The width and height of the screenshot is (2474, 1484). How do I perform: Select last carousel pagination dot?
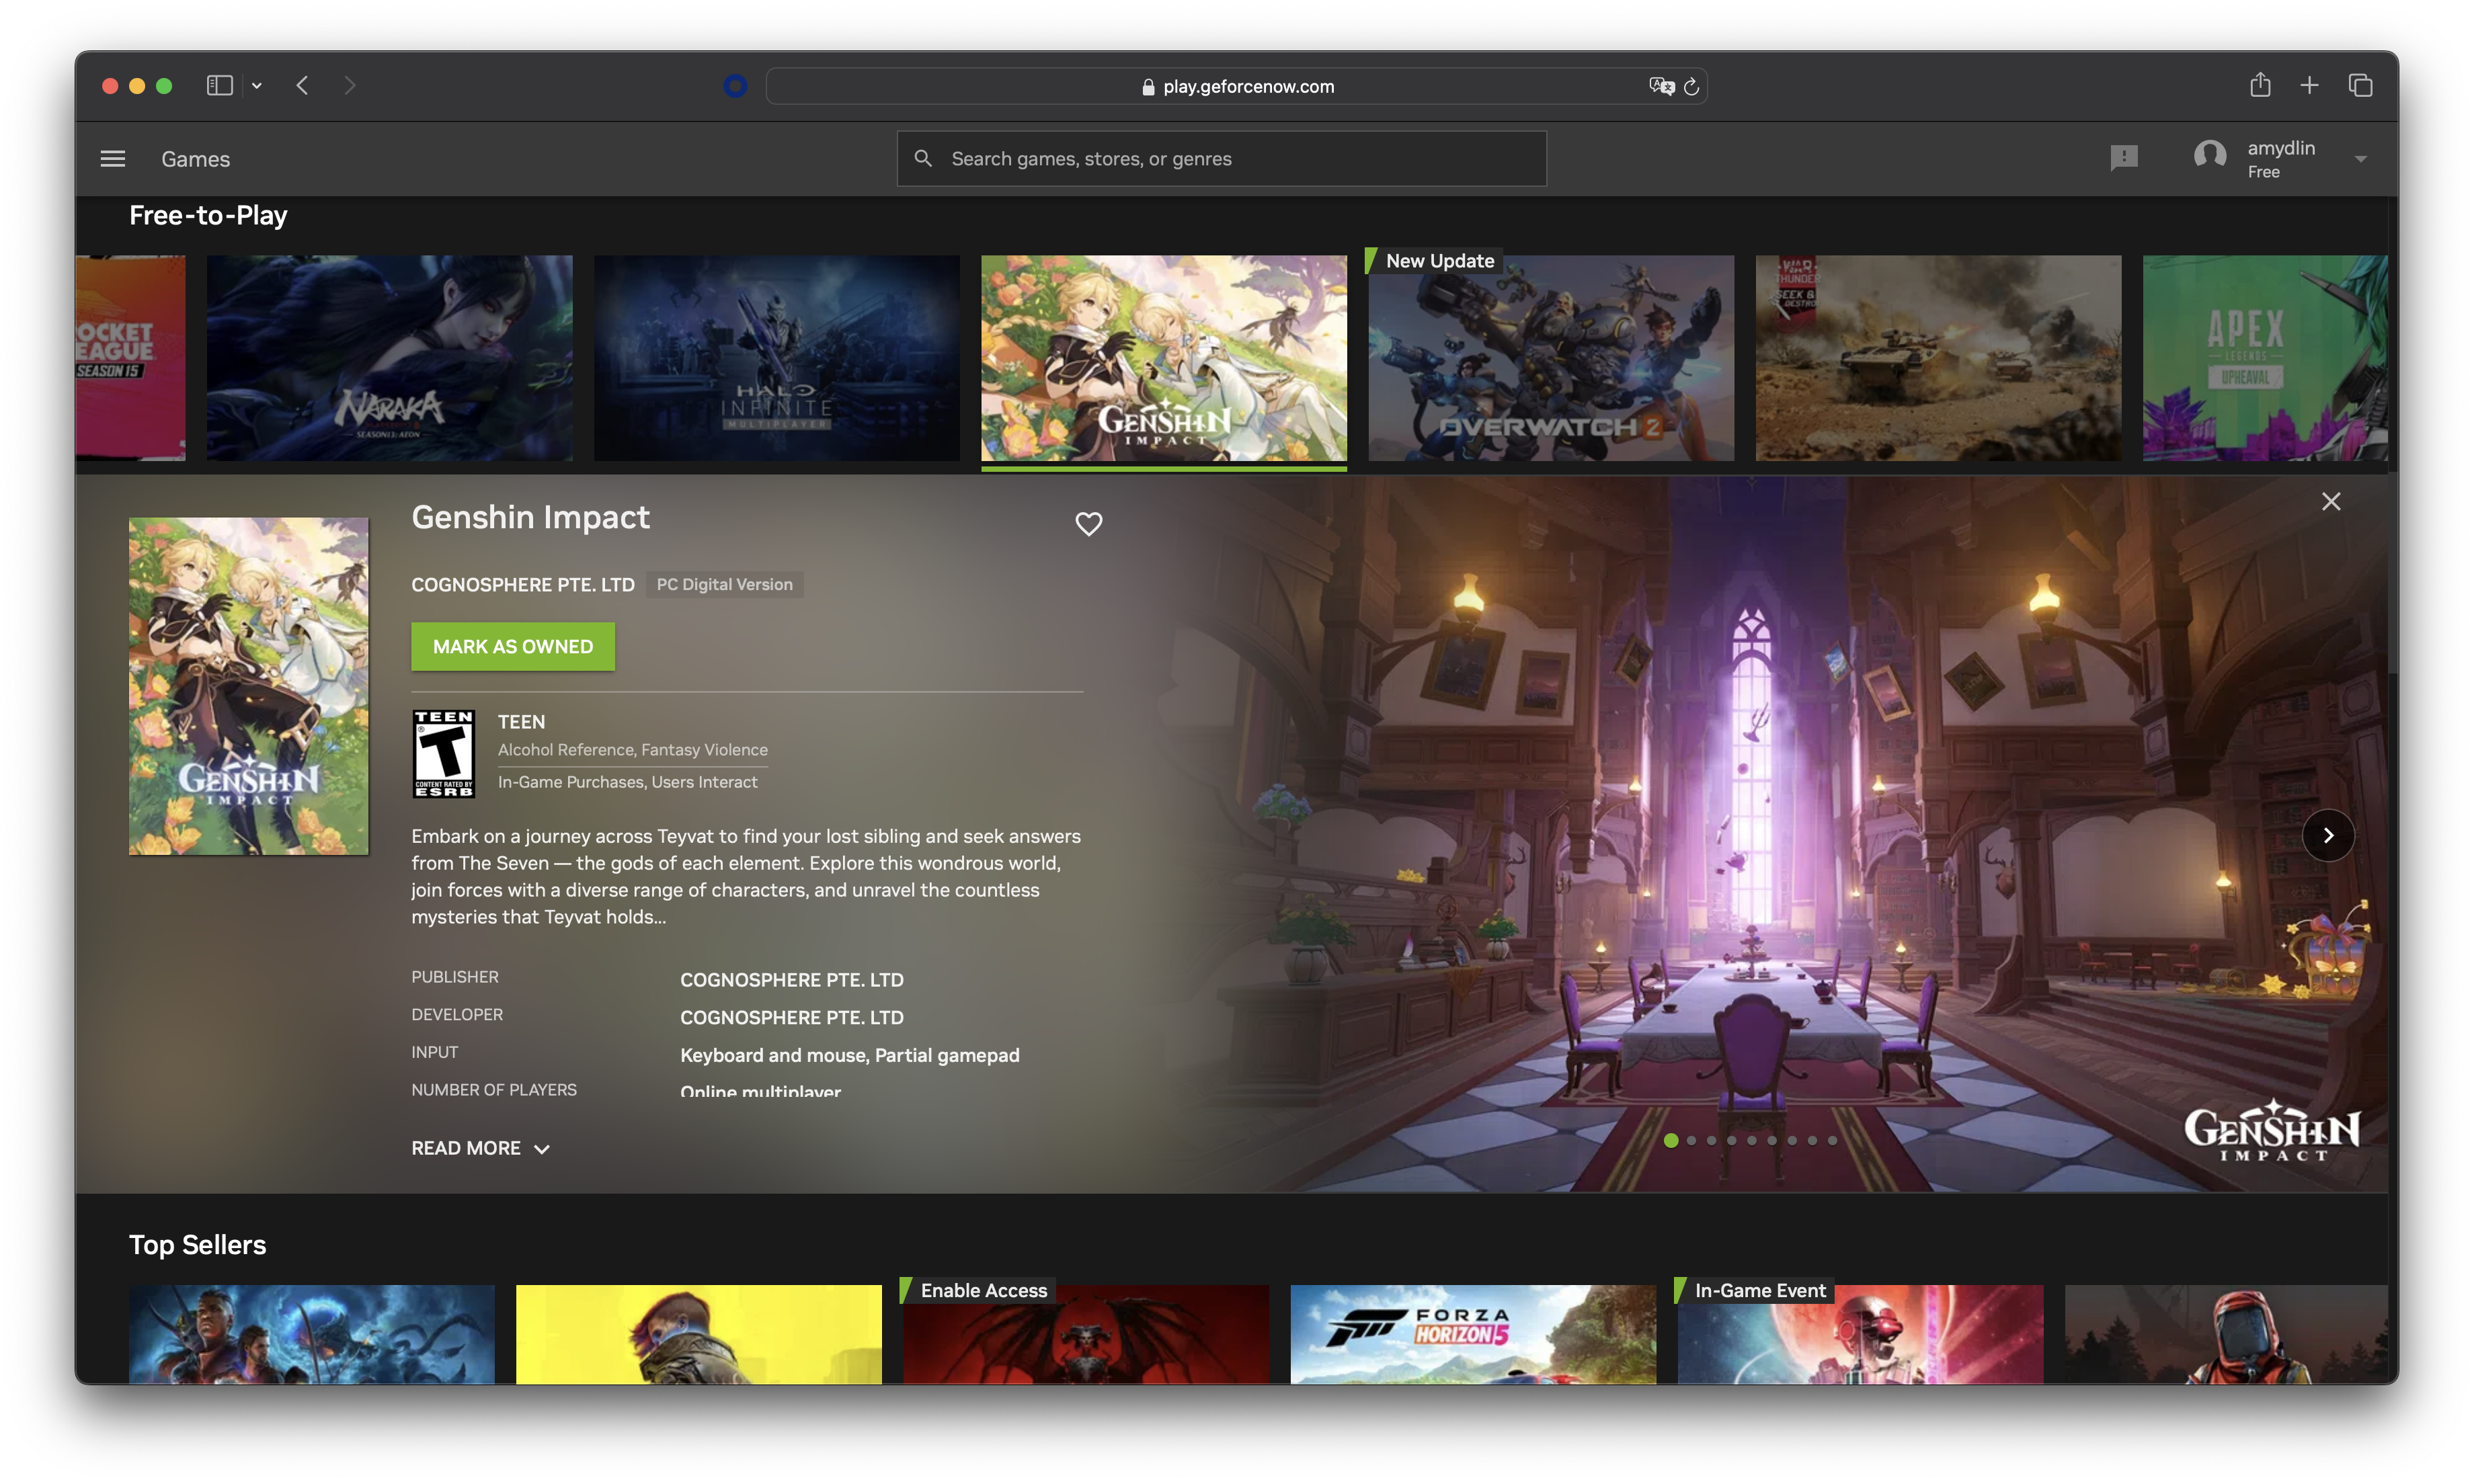(x=1831, y=1140)
